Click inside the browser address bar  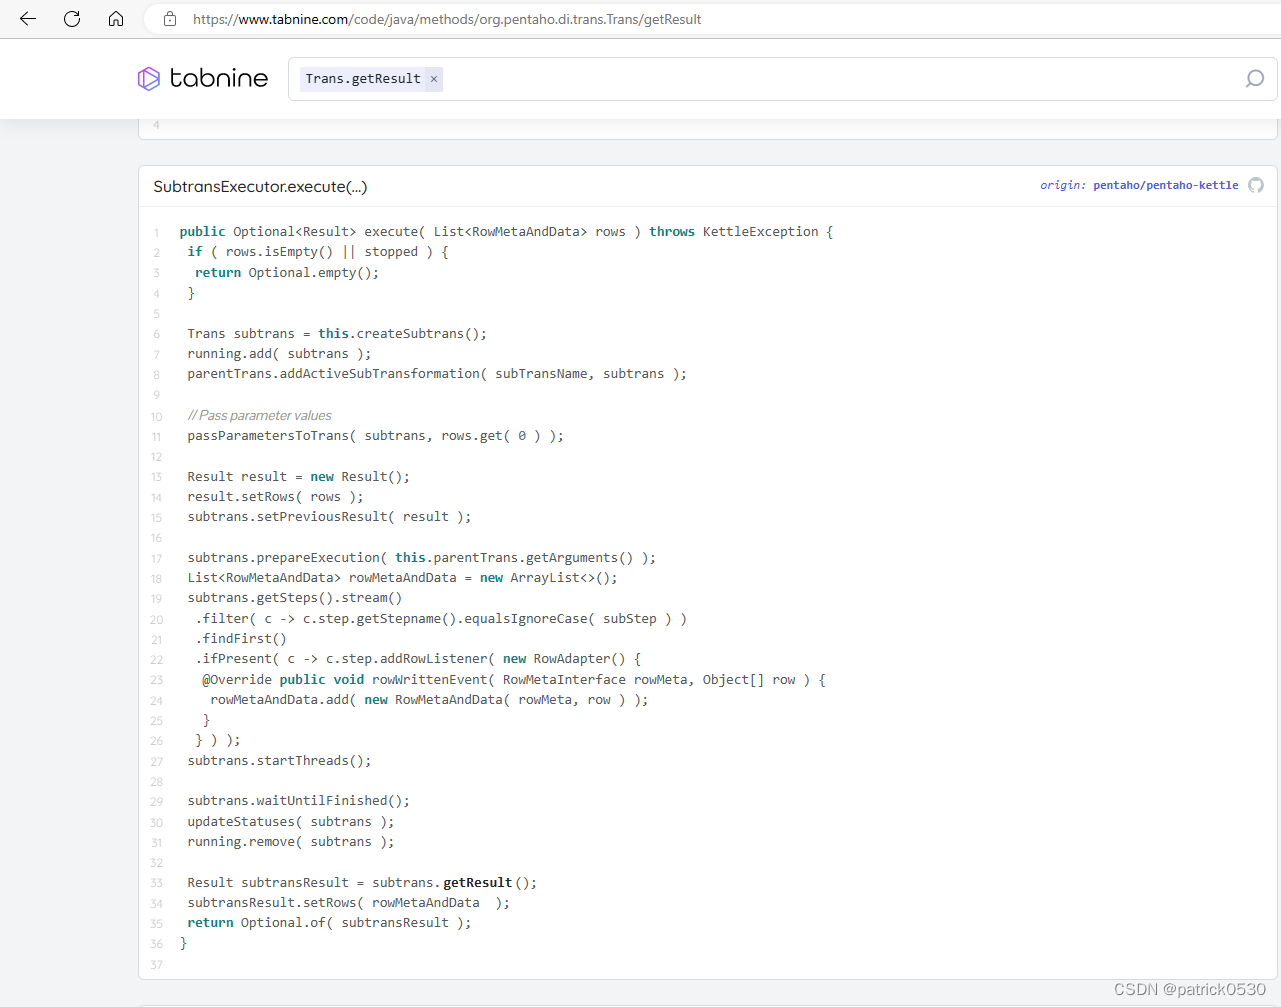point(600,19)
